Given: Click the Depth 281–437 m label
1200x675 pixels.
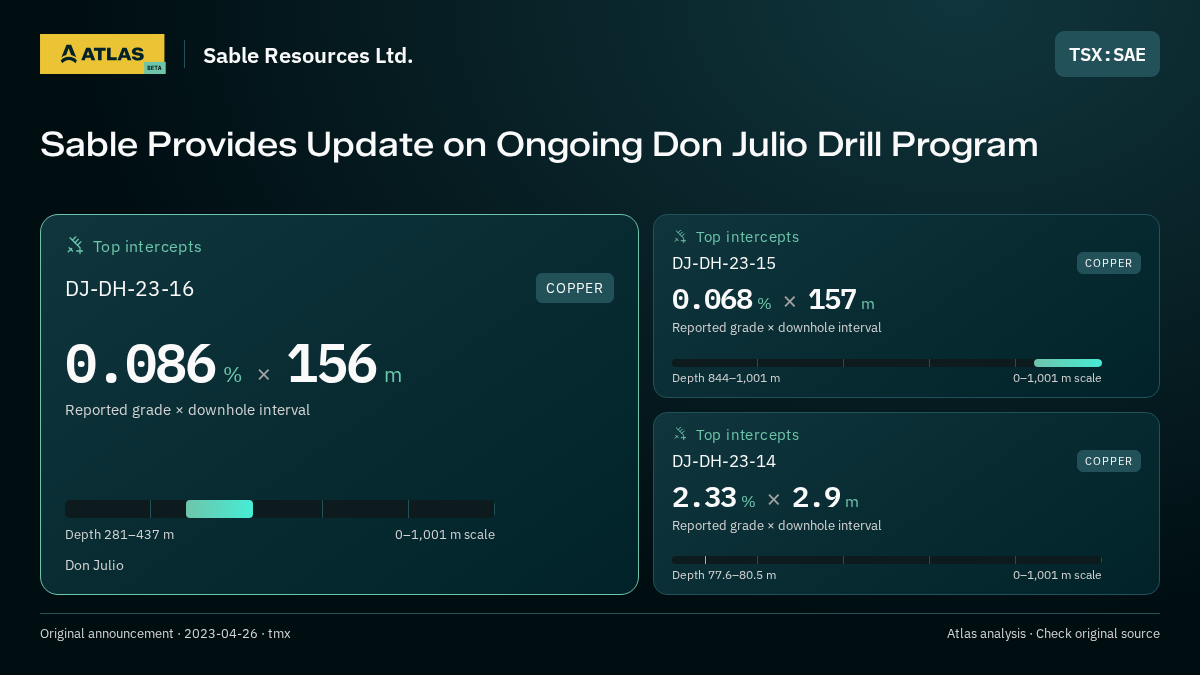Looking at the screenshot, I should click(x=119, y=535).
